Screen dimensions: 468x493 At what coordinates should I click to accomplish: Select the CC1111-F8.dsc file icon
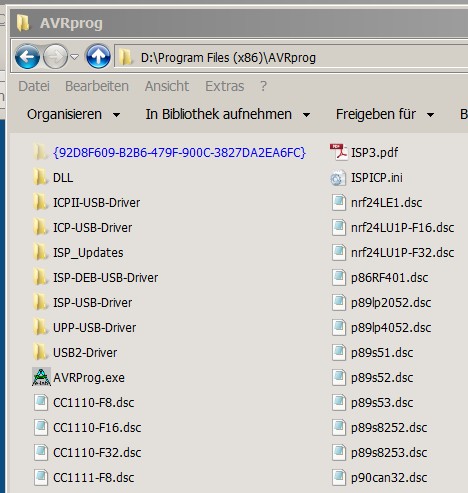(41, 477)
